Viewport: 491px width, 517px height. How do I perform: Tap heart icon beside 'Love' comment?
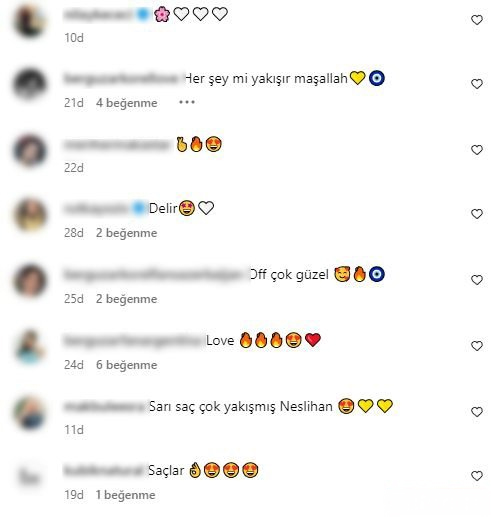point(477,346)
